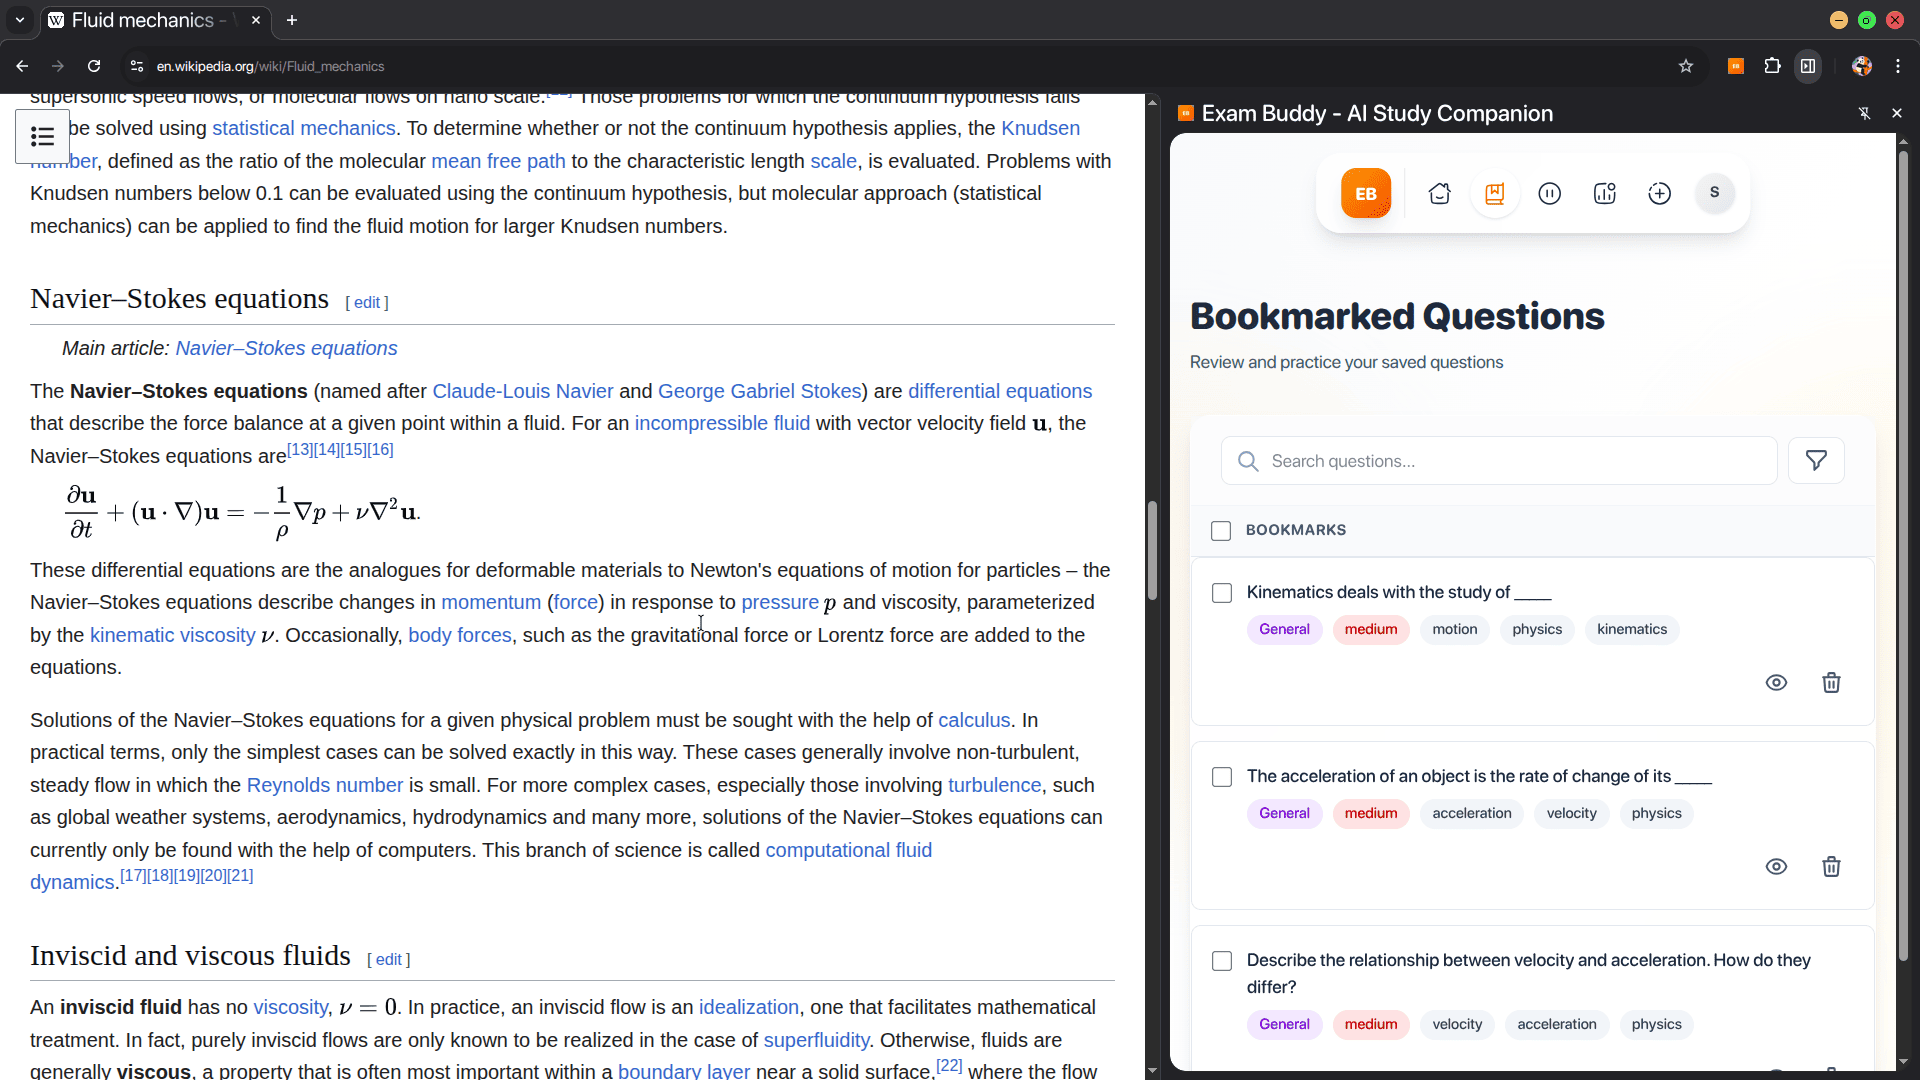Tick the velocity and acceleration relationship checkbox
Viewport: 1920px width, 1080px height.
pyautogui.click(x=1222, y=961)
